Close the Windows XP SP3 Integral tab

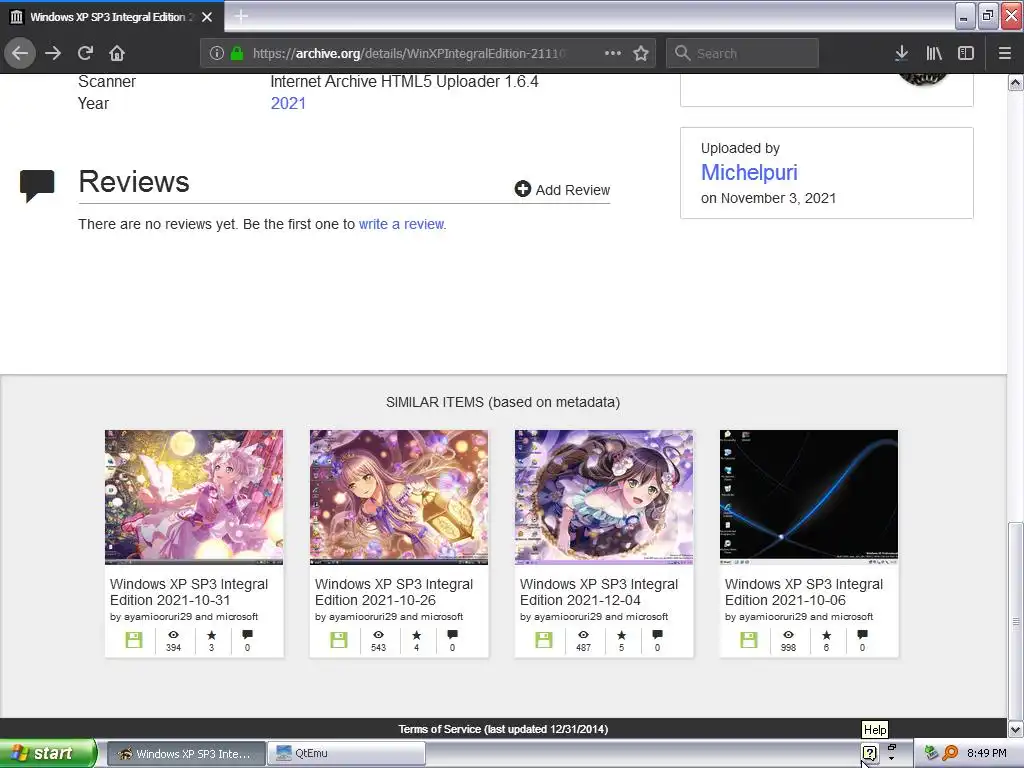click(207, 17)
